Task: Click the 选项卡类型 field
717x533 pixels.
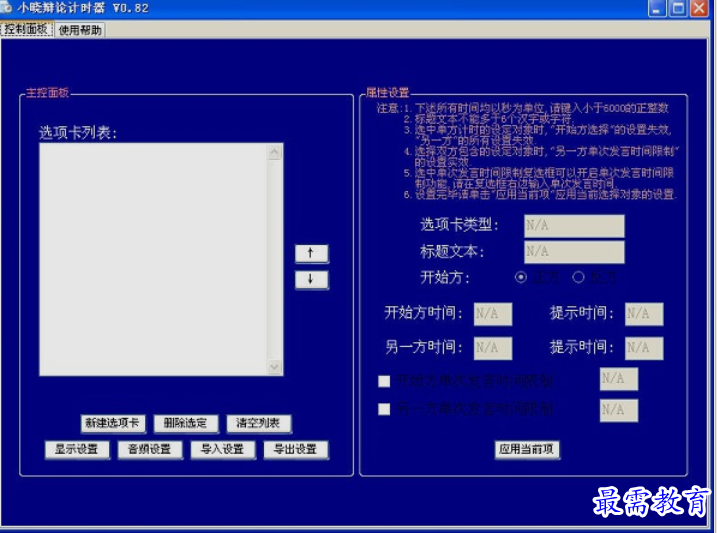Action: [574, 226]
